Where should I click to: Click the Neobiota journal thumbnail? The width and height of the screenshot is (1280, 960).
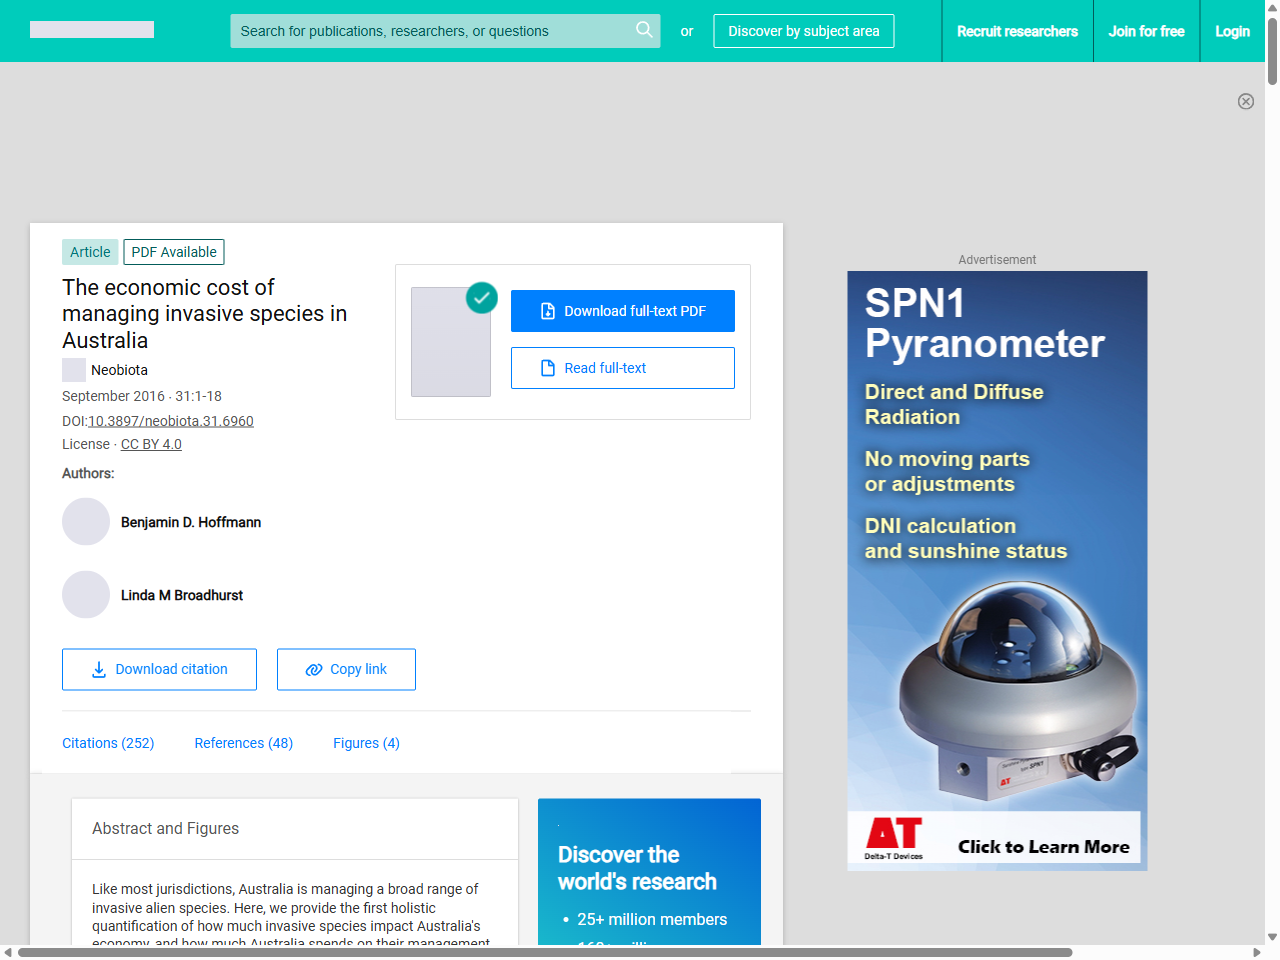tap(74, 370)
